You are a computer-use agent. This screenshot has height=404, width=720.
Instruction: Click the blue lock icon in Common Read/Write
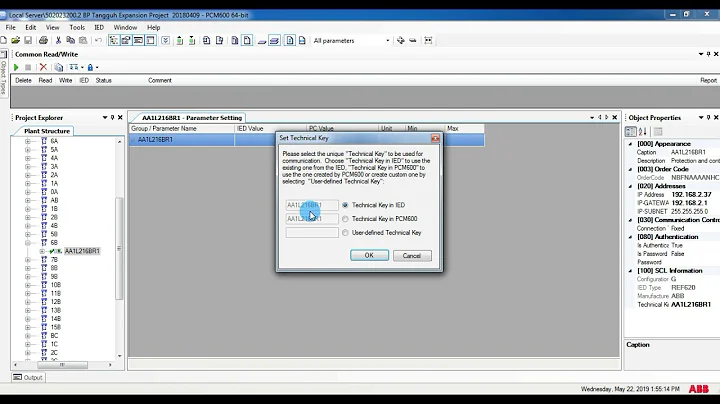(x=90, y=67)
